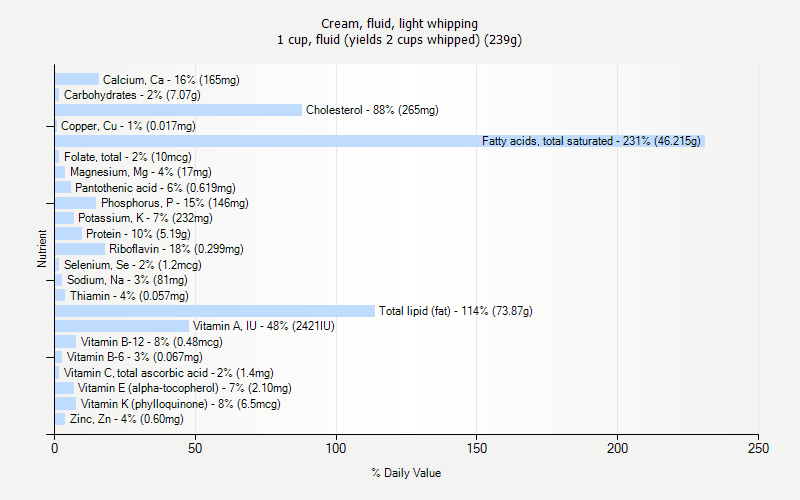Click the Cholesterol bar in the chart
The image size is (800, 500).
tap(179, 110)
